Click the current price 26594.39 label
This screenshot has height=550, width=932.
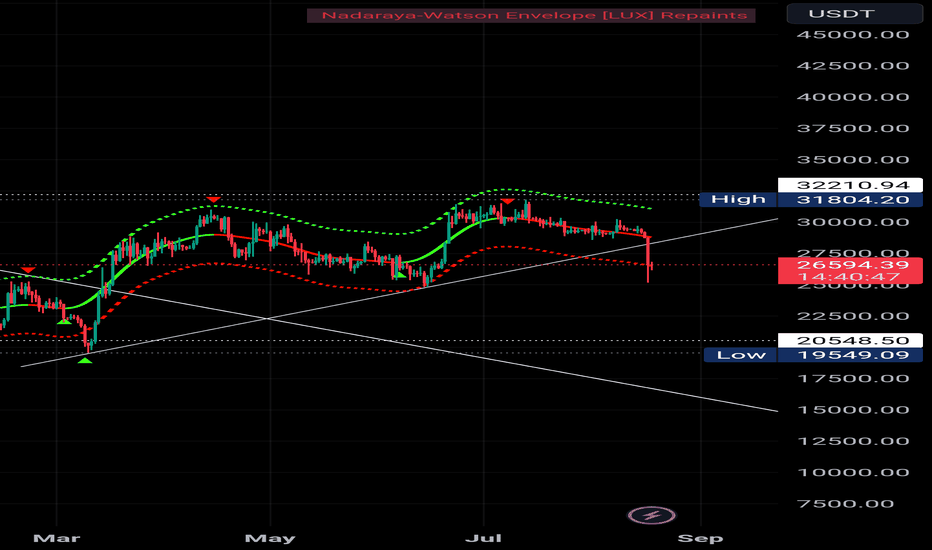click(852, 265)
